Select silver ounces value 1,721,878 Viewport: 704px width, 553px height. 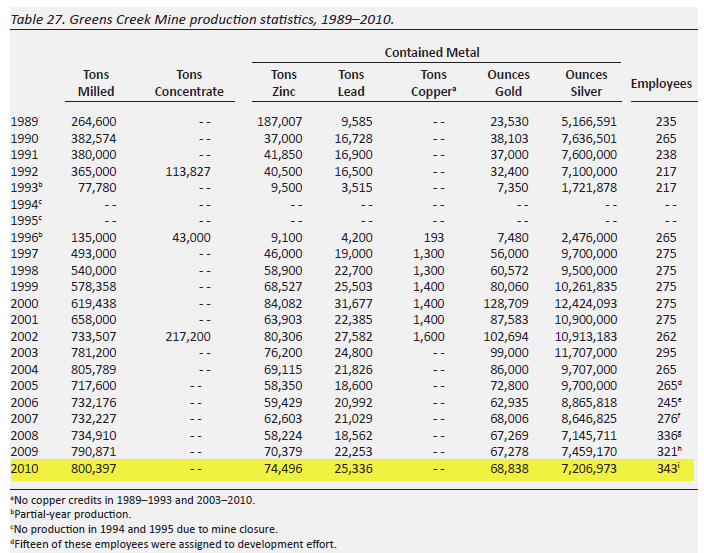(x=589, y=188)
